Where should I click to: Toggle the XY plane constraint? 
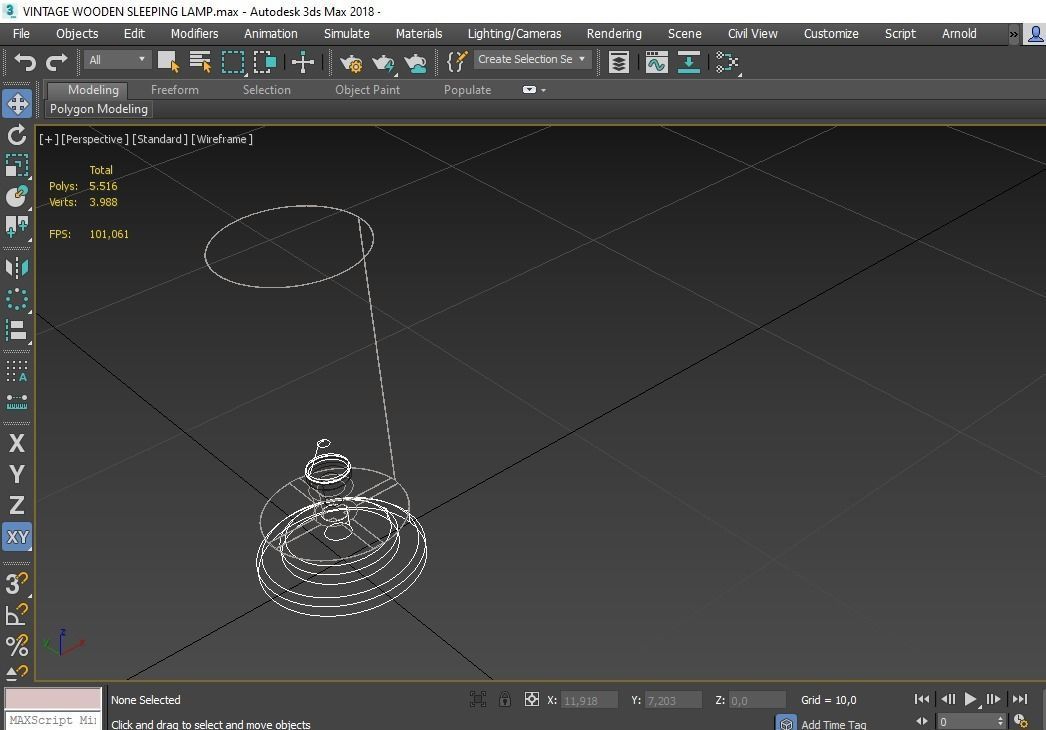pos(17,537)
